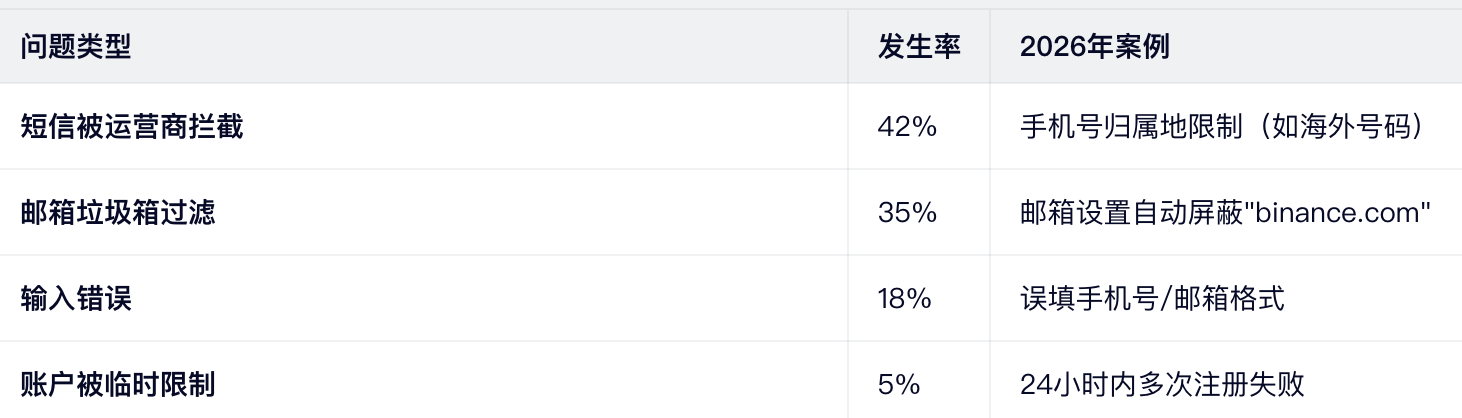Click the 42% rate value

click(x=907, y=127)
